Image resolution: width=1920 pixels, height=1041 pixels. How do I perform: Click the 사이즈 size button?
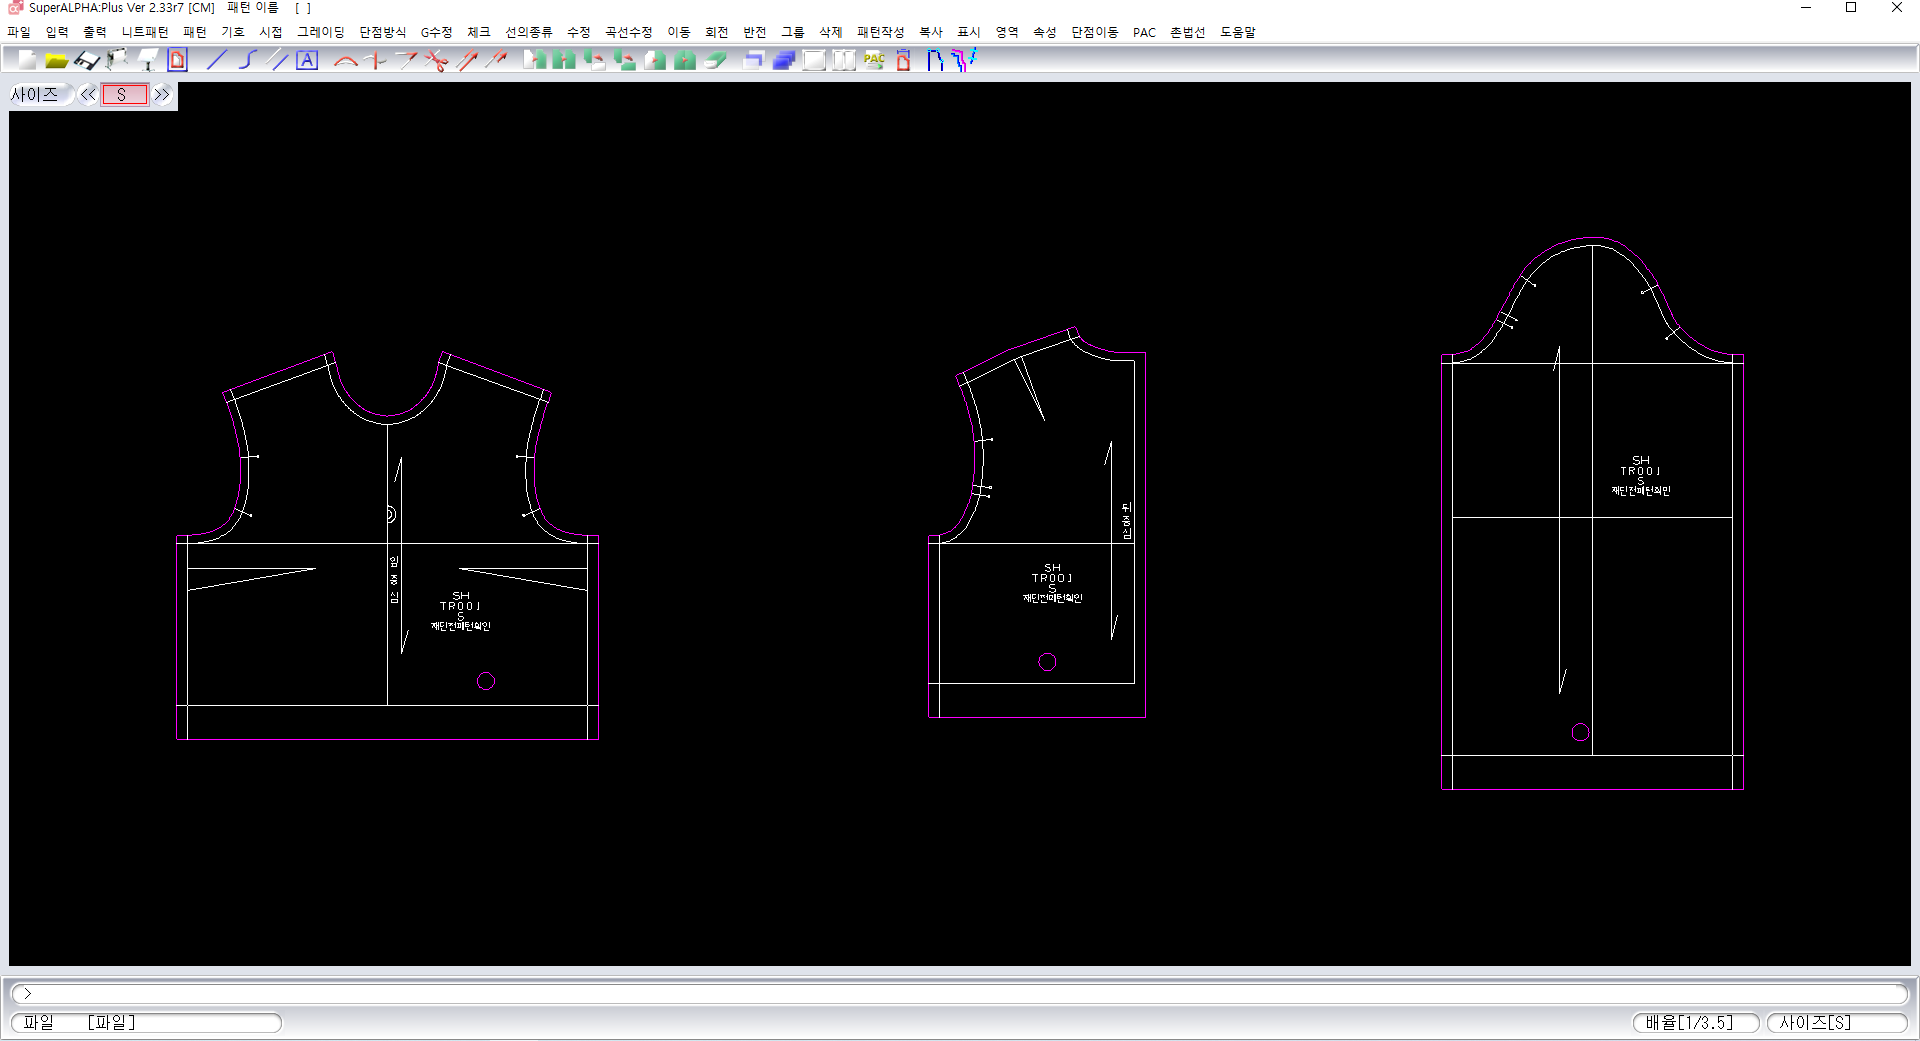point(36,95)
